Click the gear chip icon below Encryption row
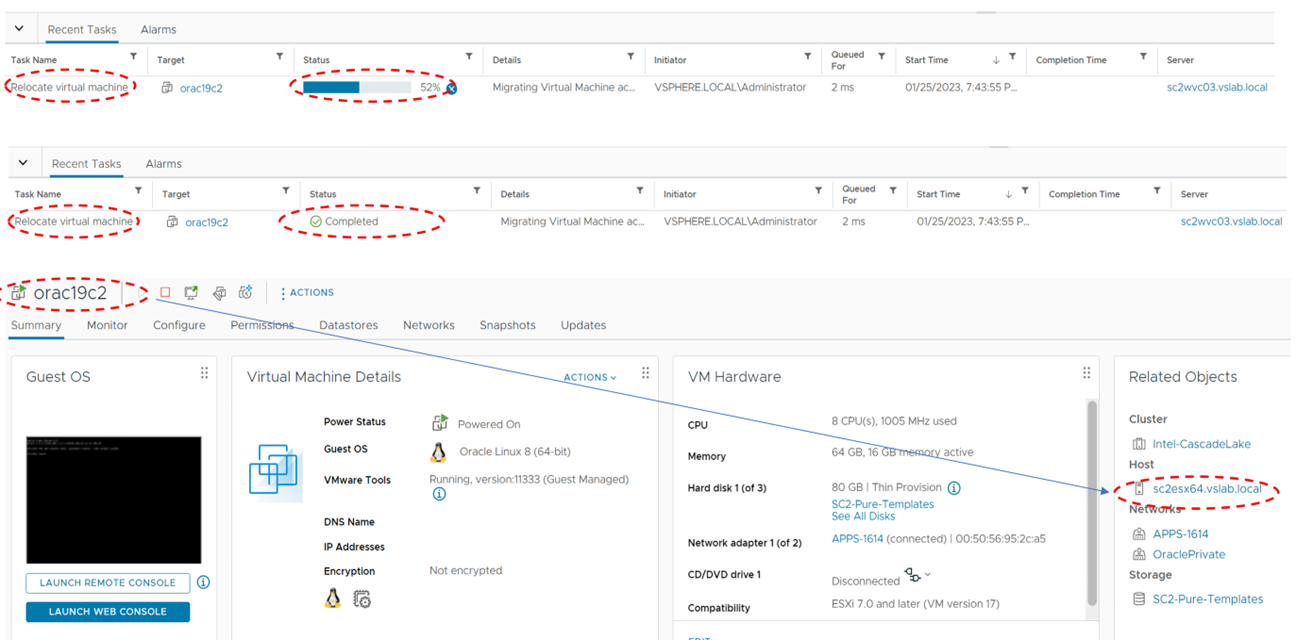The image size is (1296, 640). pos(363,599)
